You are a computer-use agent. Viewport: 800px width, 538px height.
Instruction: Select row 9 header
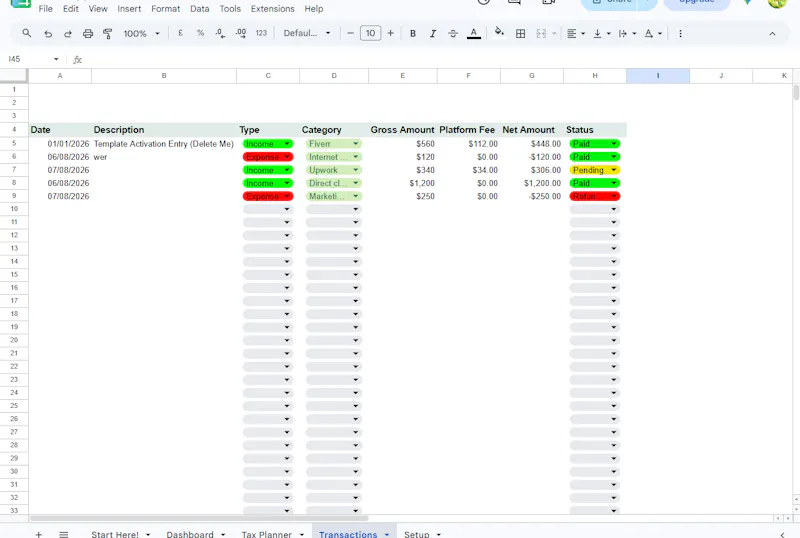[x=14, y=196]
